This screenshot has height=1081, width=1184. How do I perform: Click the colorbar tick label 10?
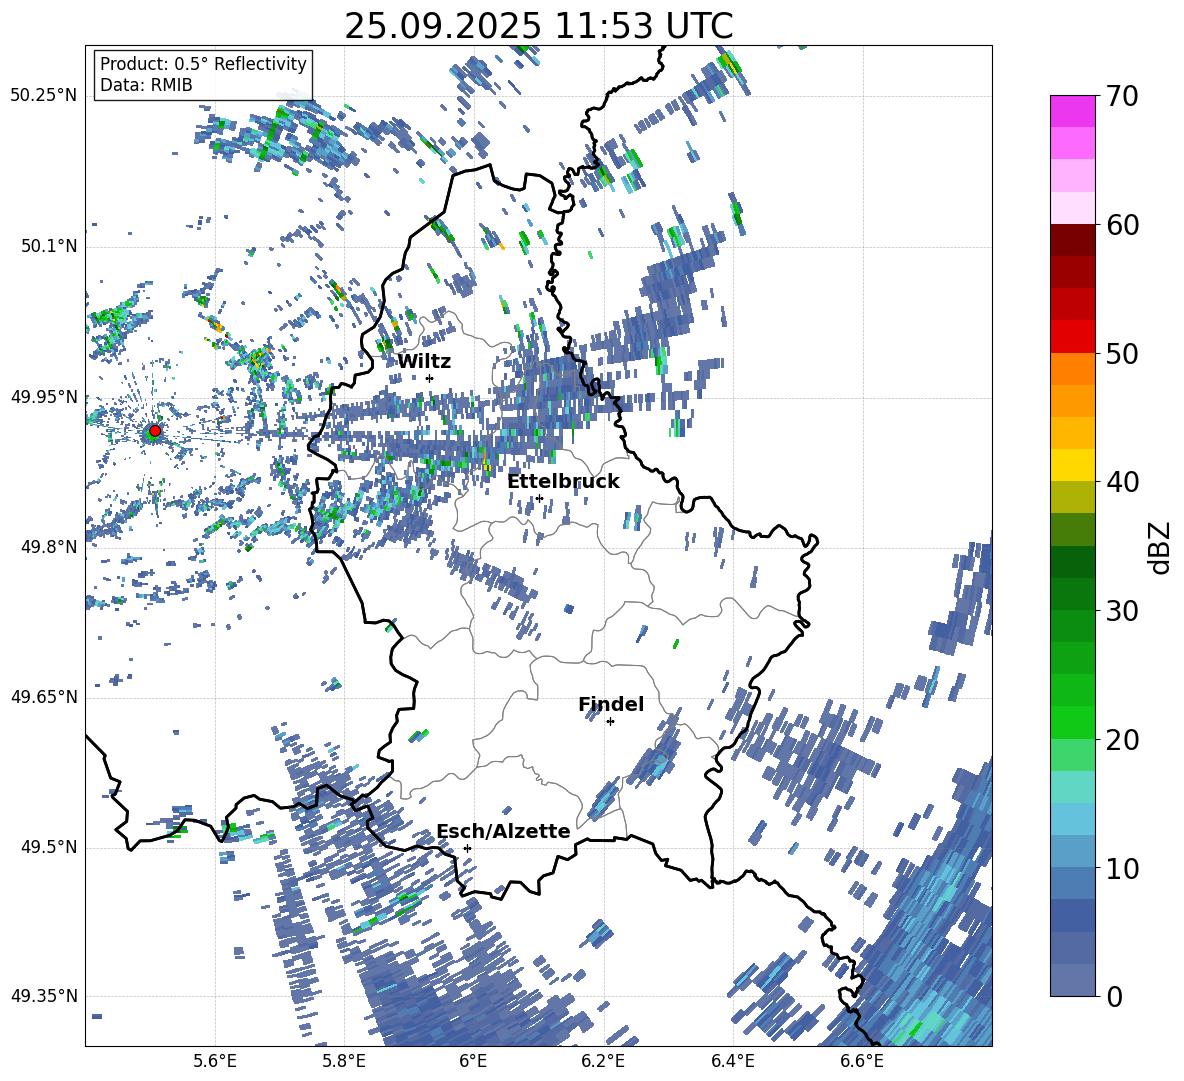tap(1122, 868)
